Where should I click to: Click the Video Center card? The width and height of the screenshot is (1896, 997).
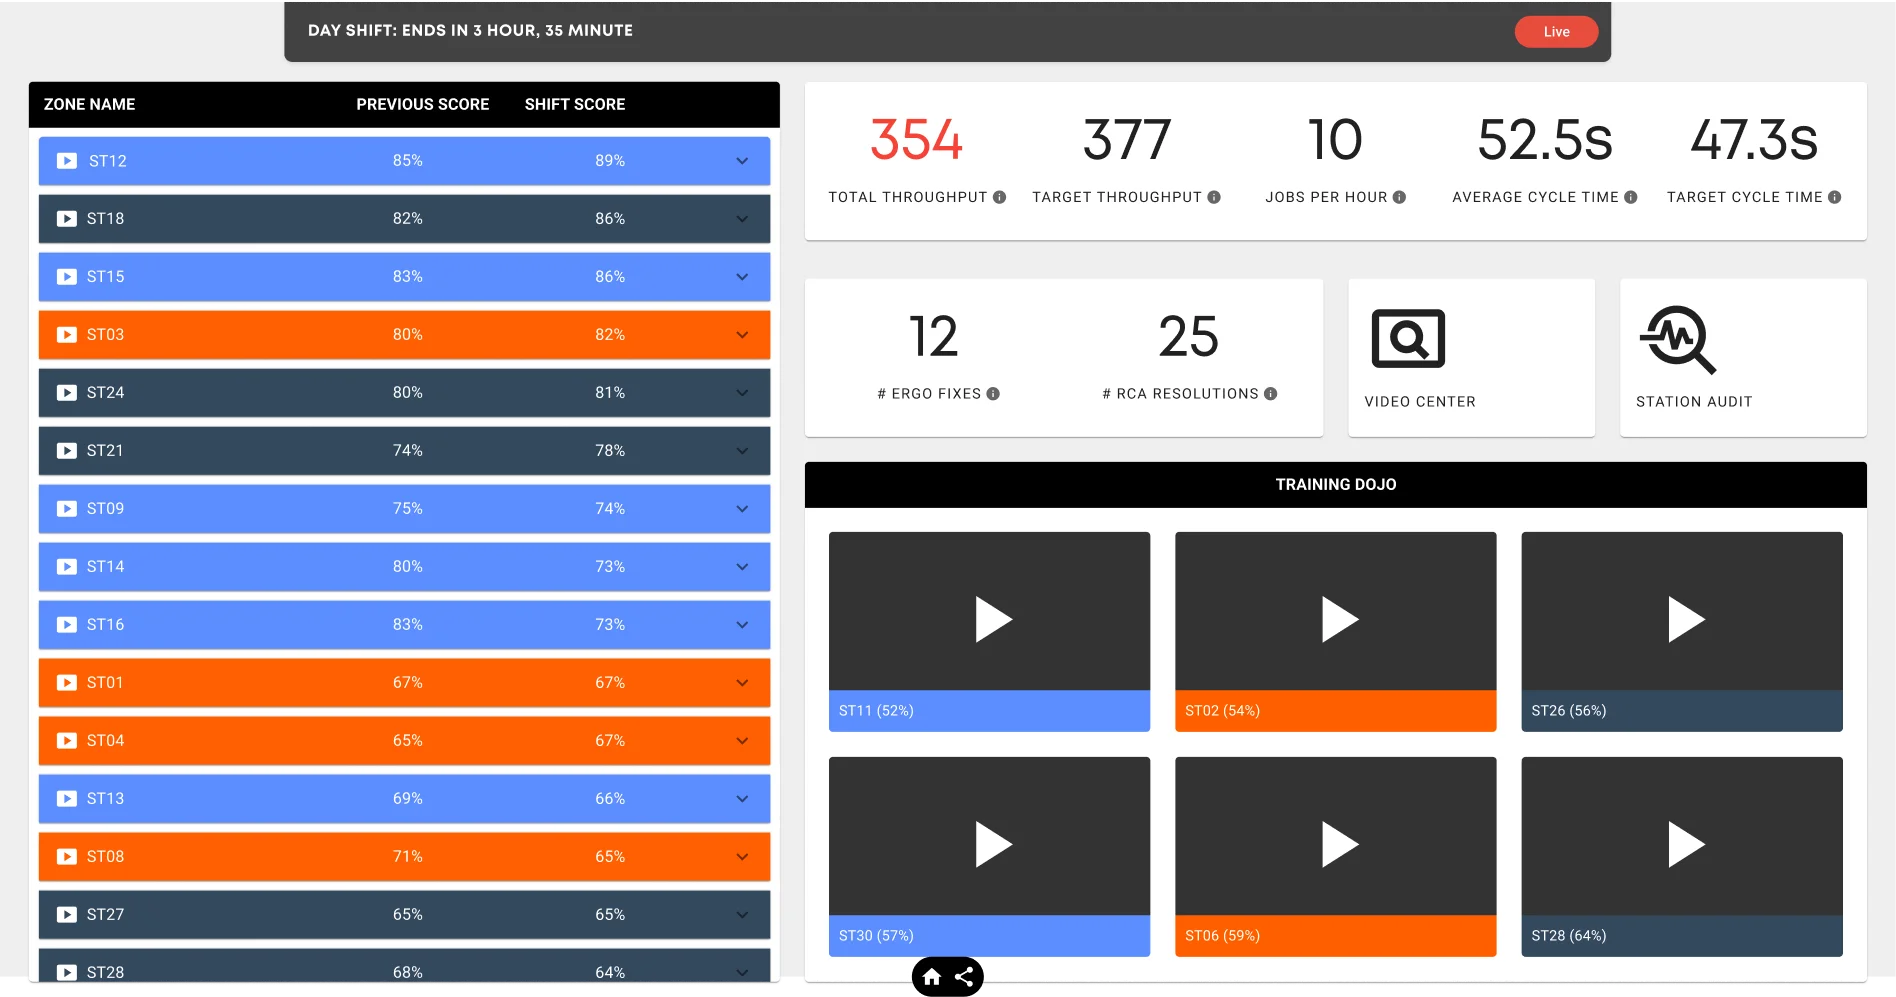[x=1471, y=357]
